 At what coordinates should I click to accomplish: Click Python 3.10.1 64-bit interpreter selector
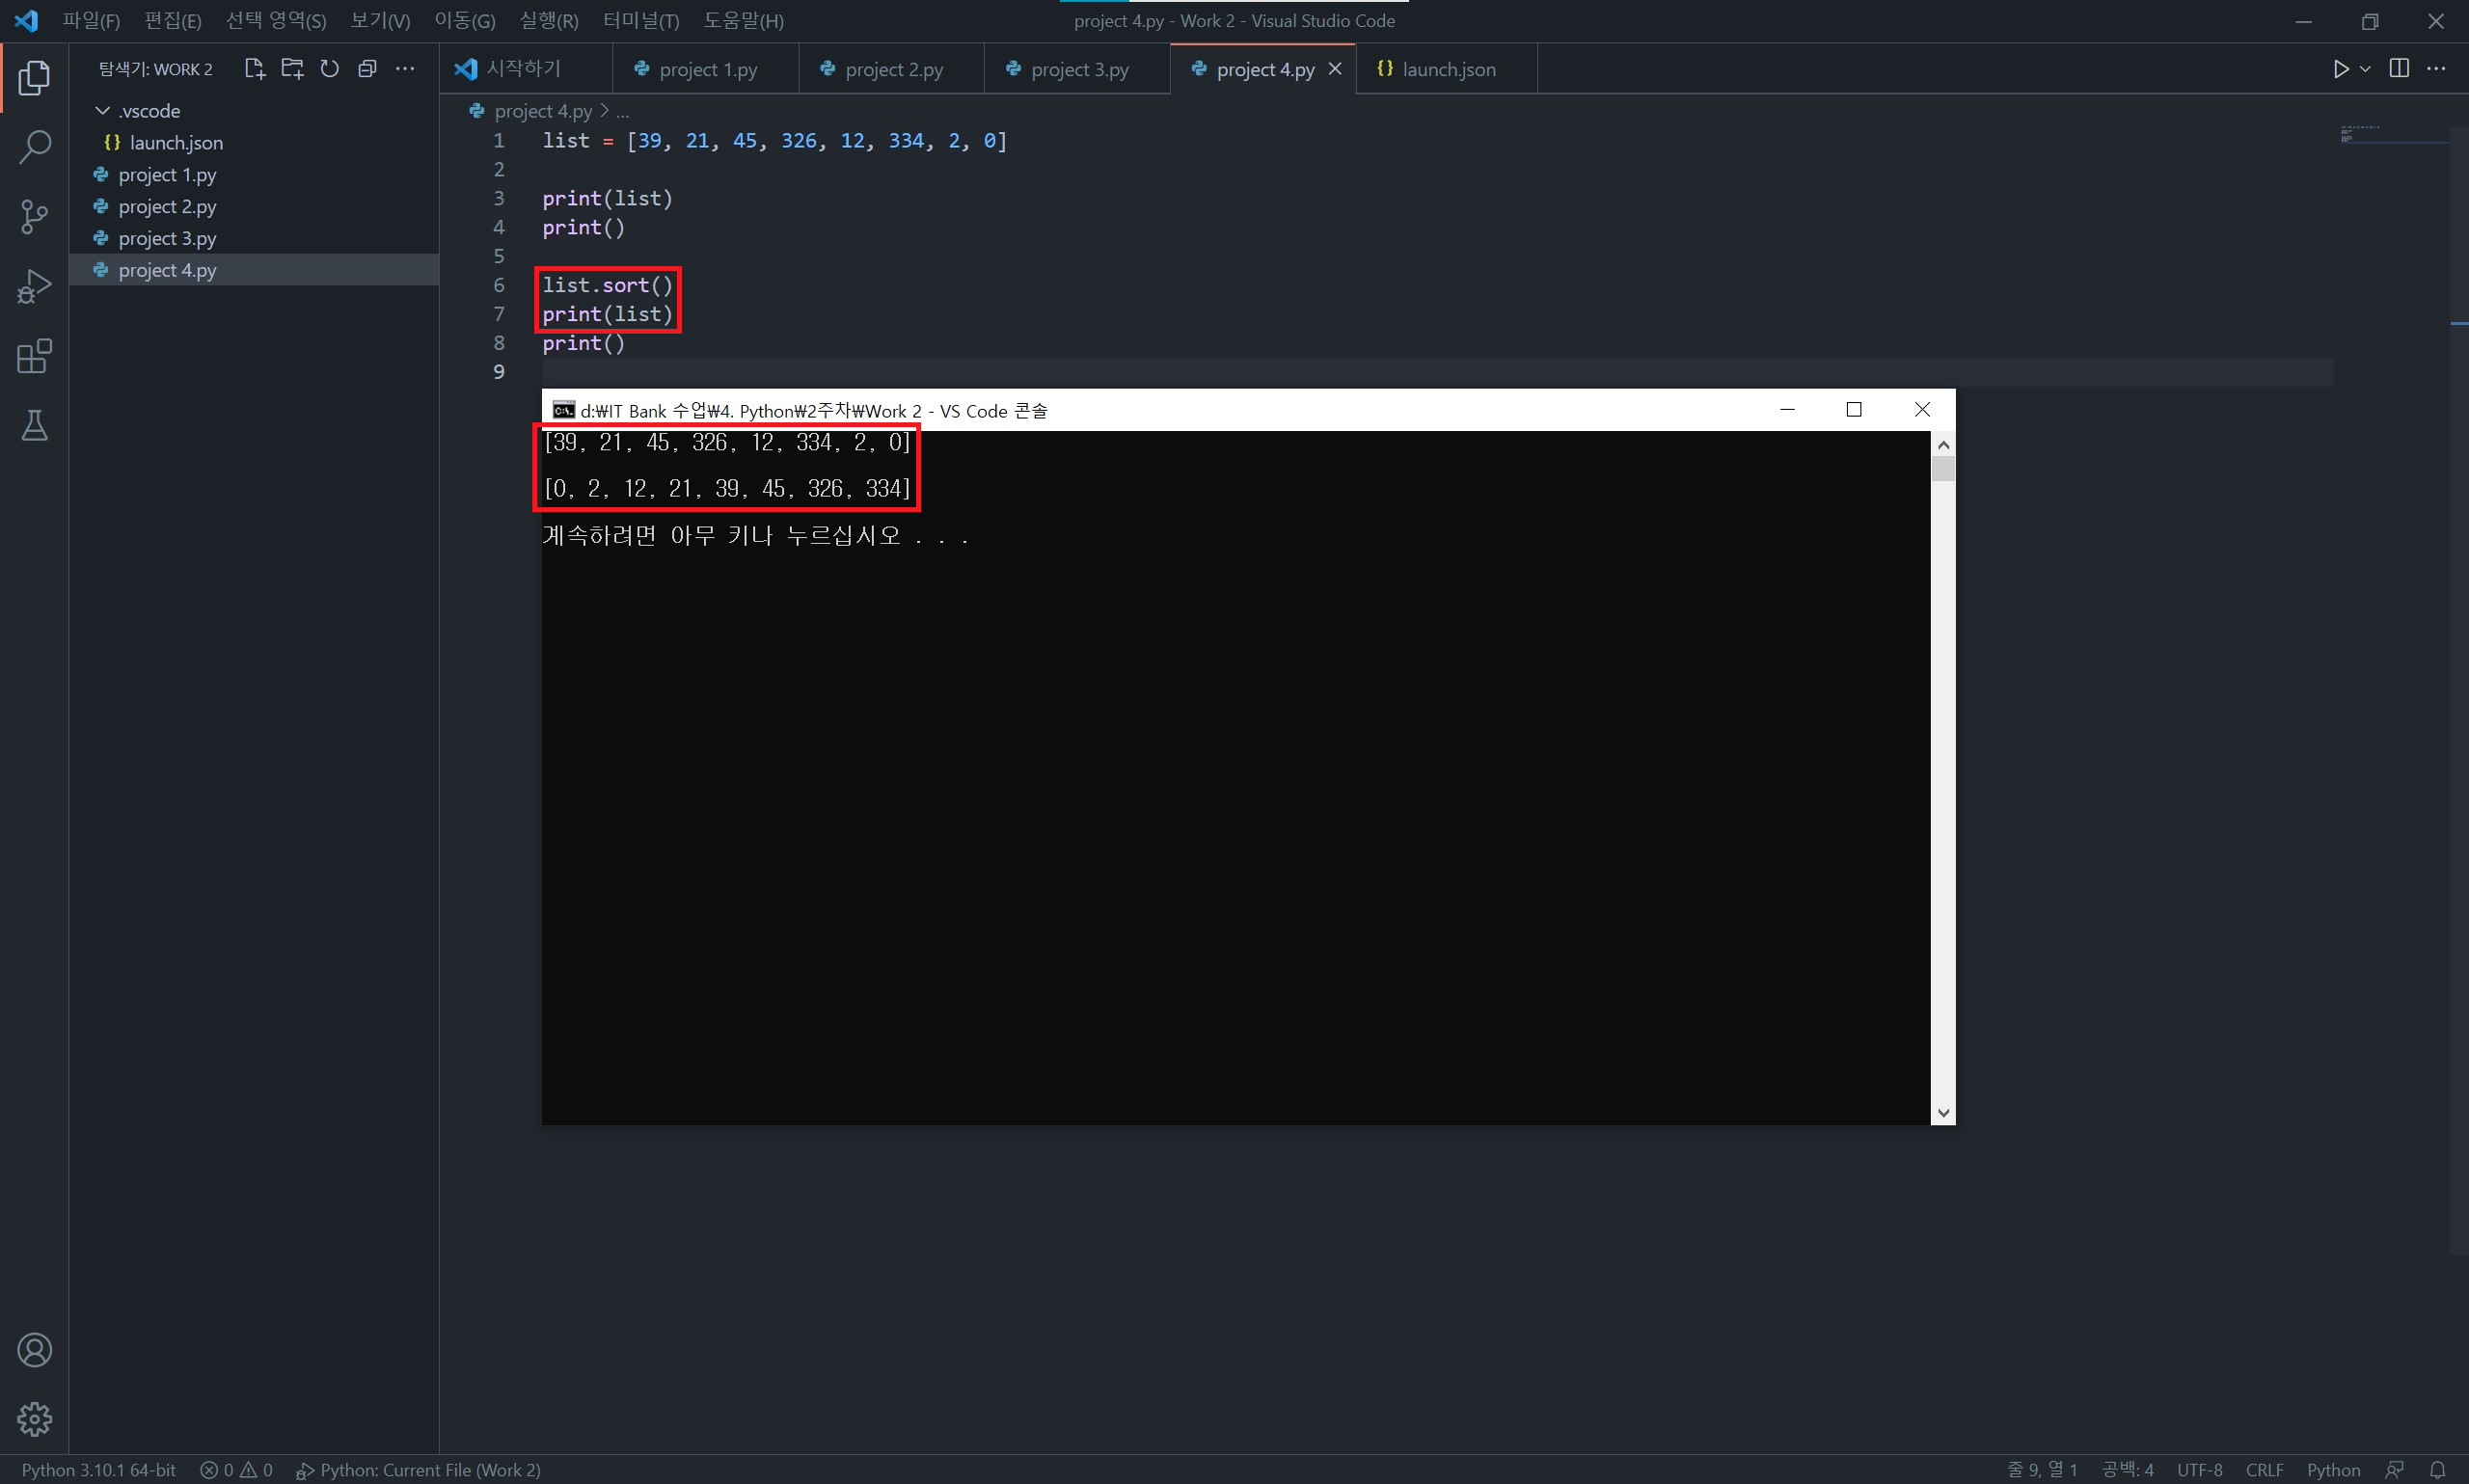[98, 1470]
